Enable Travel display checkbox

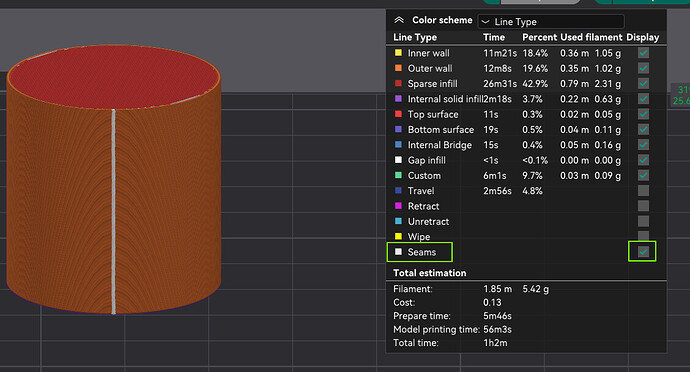click(643, 191)
